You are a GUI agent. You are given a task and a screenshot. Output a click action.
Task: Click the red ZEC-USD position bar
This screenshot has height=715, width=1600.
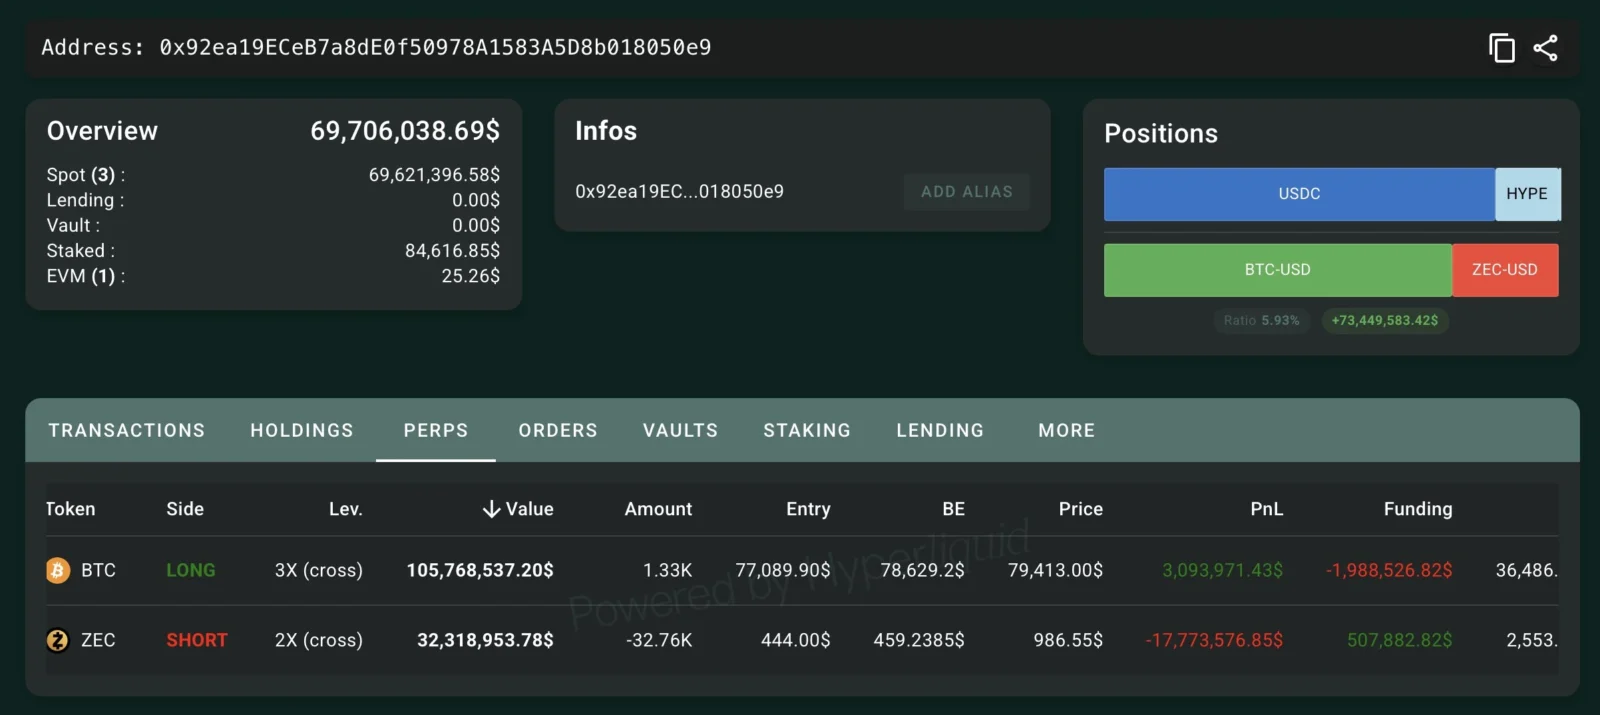[1505, 270]
